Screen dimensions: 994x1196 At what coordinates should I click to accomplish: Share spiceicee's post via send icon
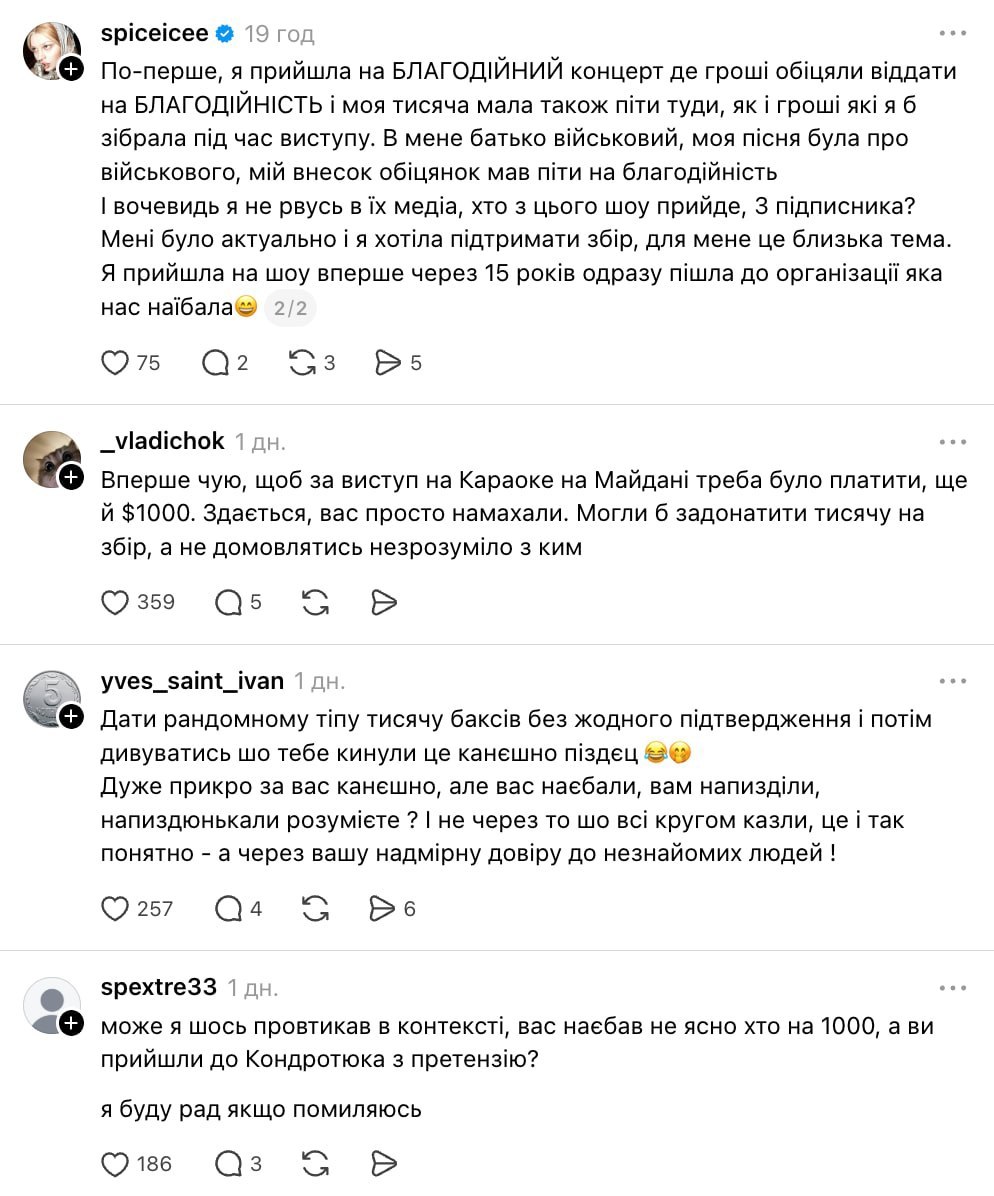[x=387, y=363]
